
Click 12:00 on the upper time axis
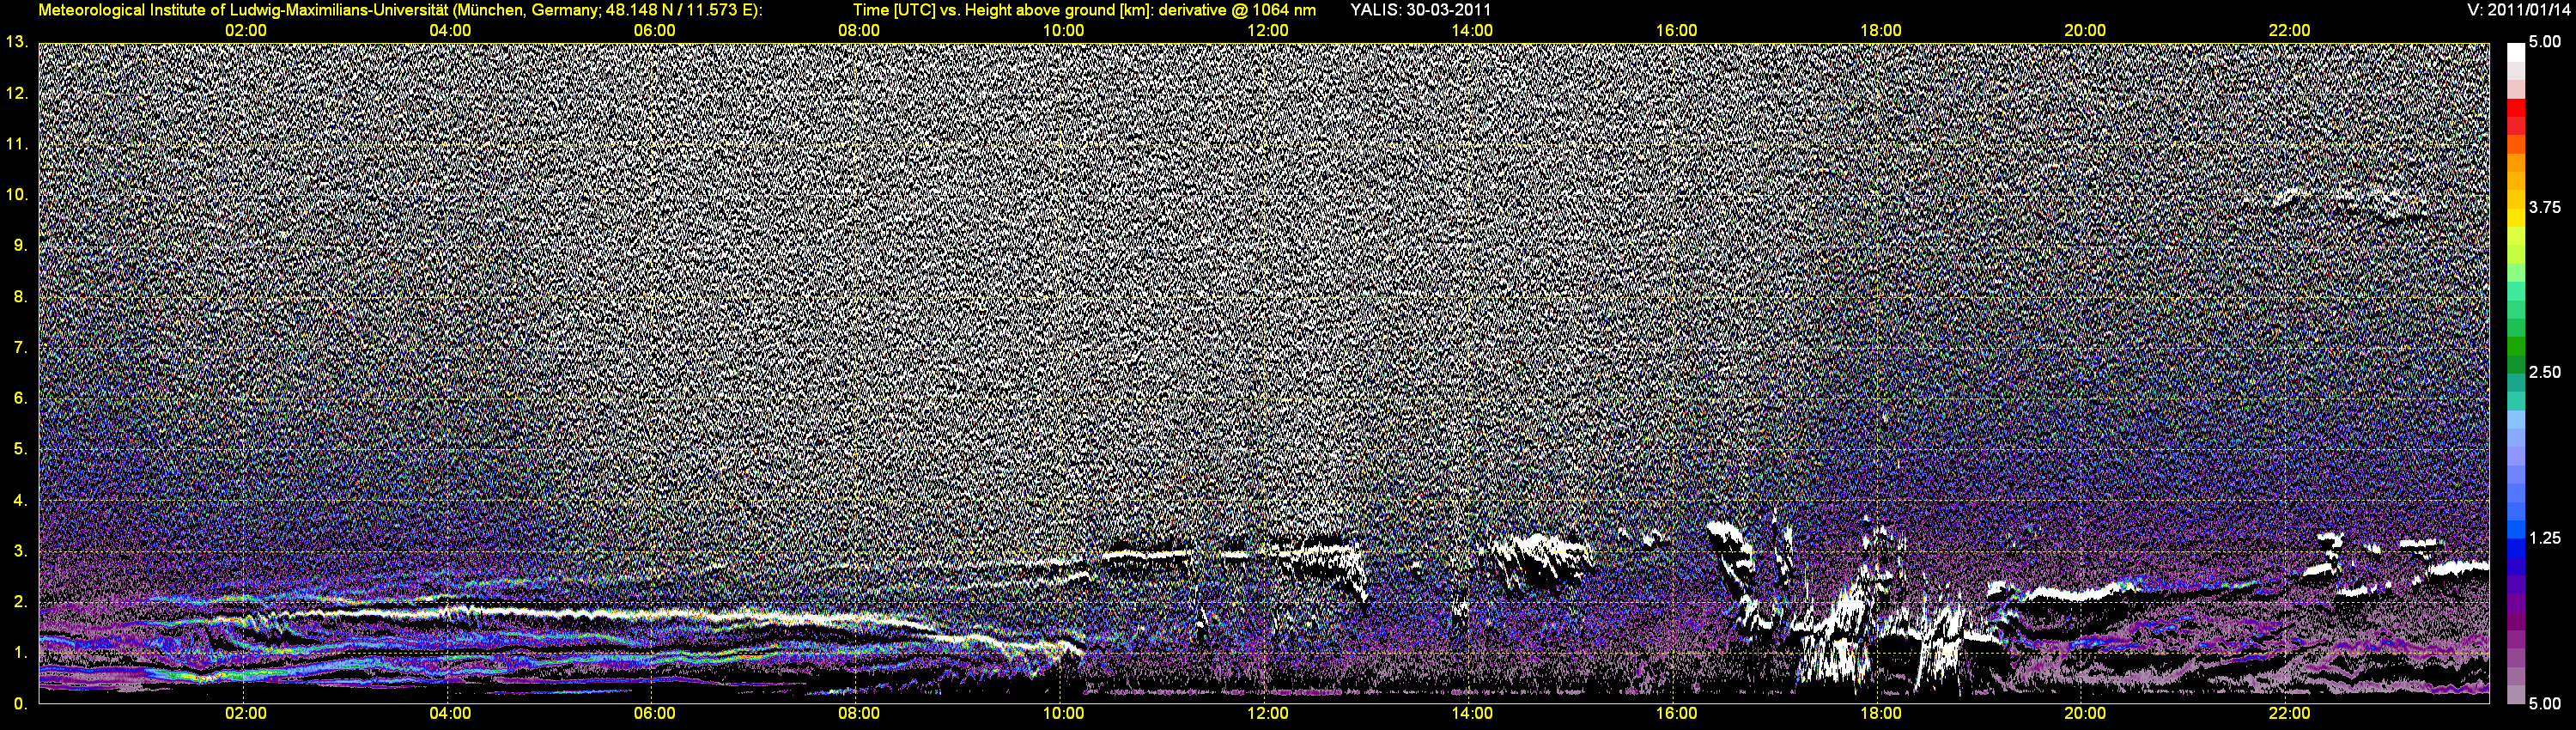[1267, 31]
